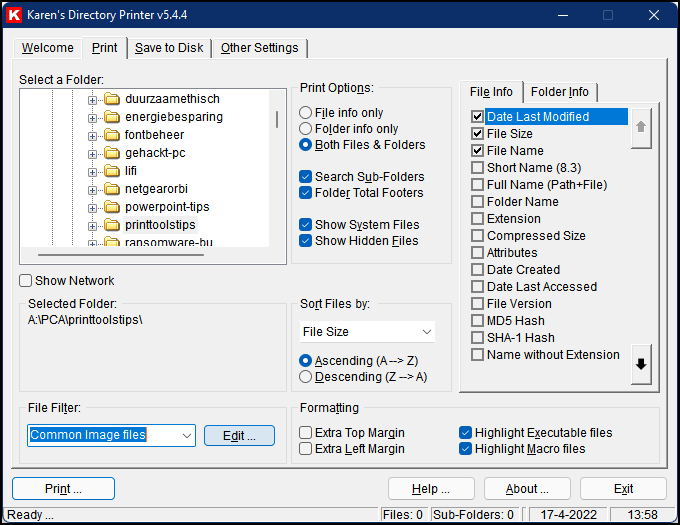Select Folder info only radio button
680x525 pixels.
coord(305,129)
